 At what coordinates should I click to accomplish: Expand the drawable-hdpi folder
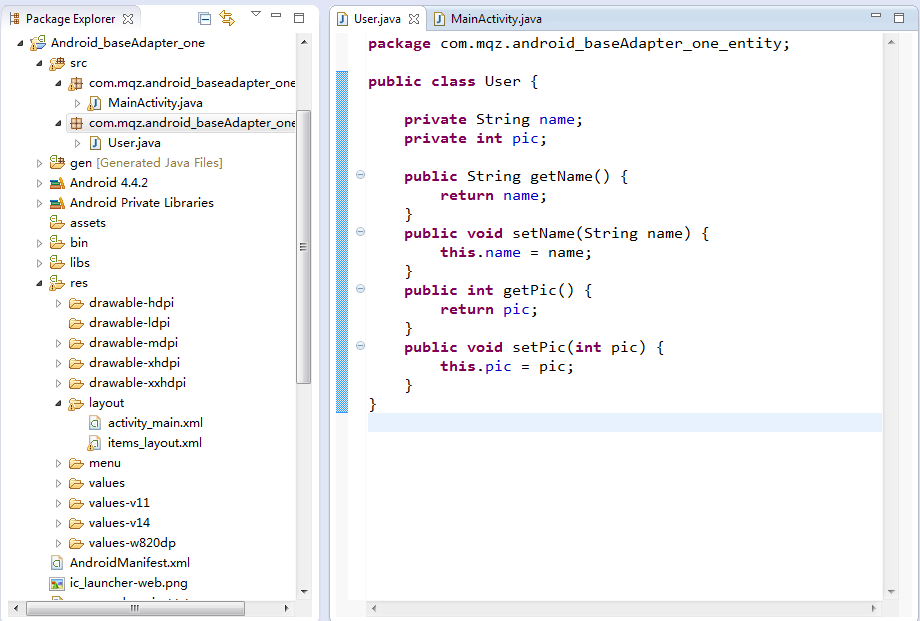[59, 303]
